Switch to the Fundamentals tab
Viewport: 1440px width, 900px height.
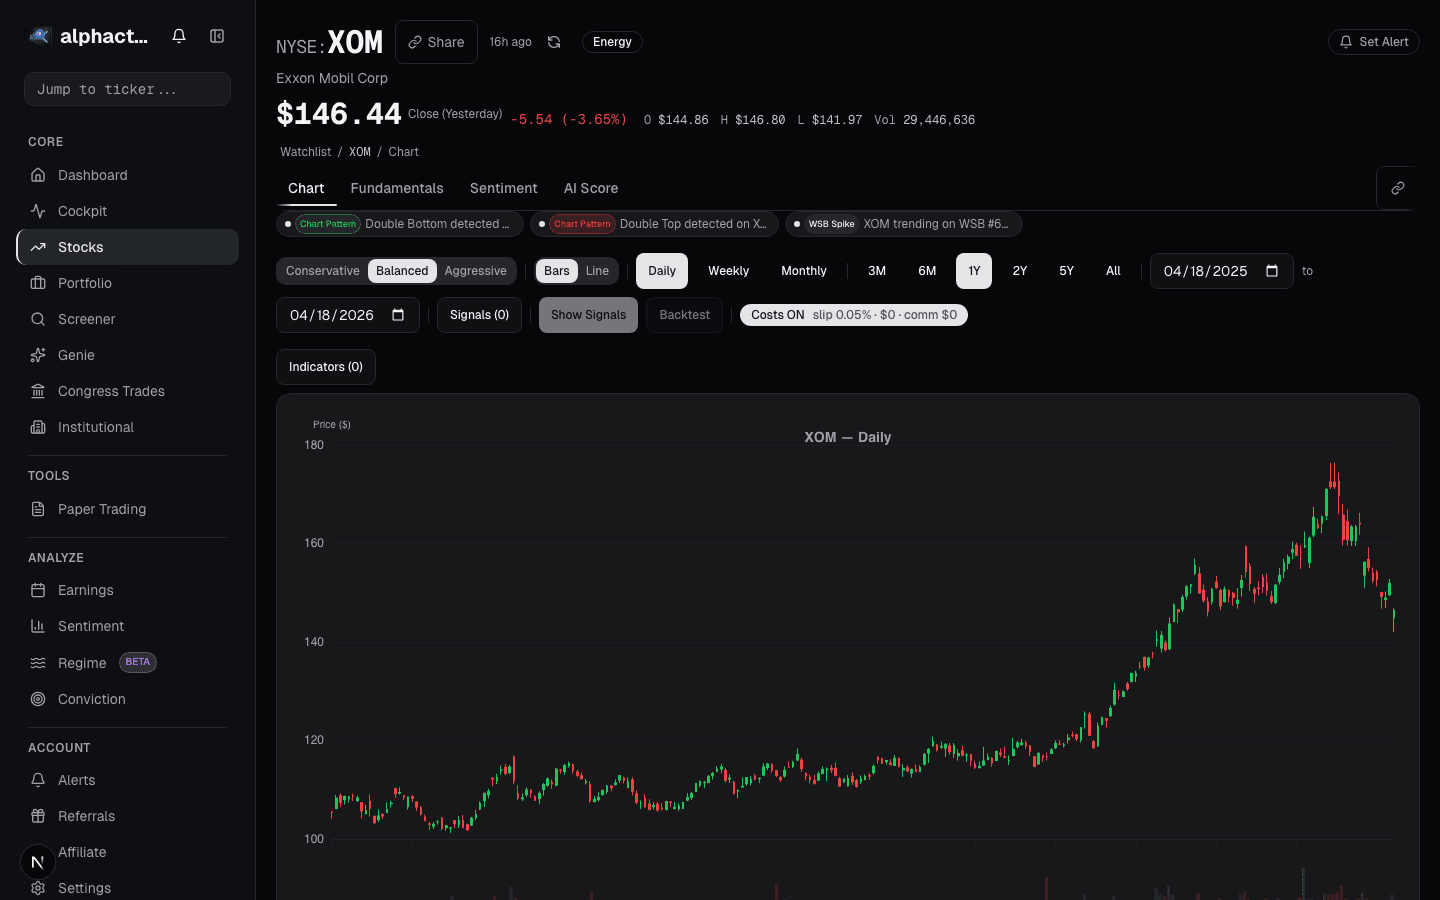397,188
